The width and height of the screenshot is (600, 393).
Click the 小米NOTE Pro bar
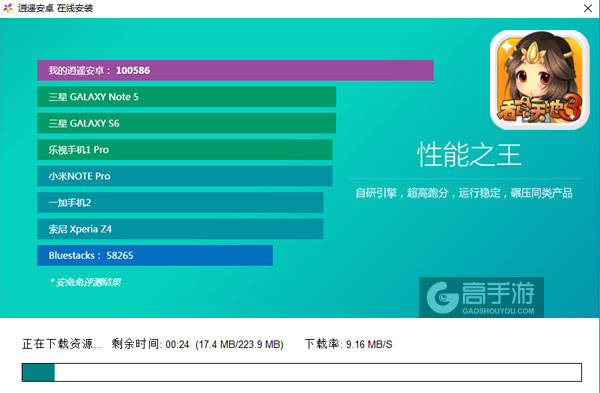click(x=185, y=176)
